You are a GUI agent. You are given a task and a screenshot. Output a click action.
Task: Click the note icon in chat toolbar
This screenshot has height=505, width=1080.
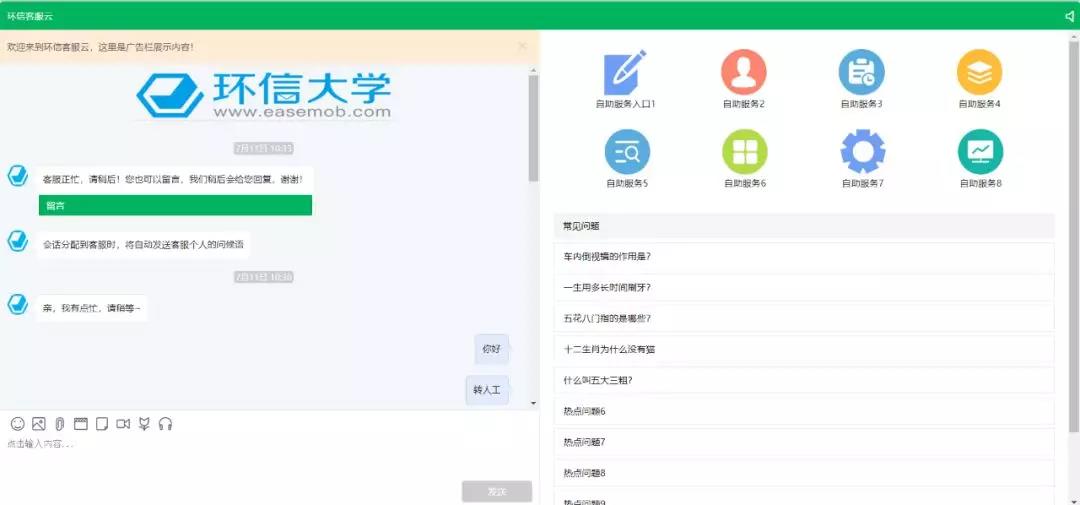[102, 424]
